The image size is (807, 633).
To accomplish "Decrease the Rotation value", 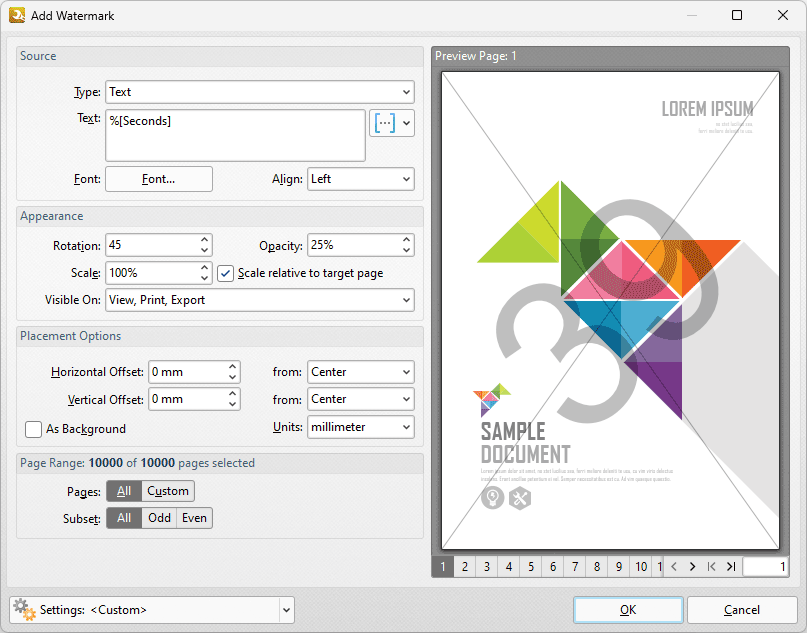I will [x=204, y=251].
